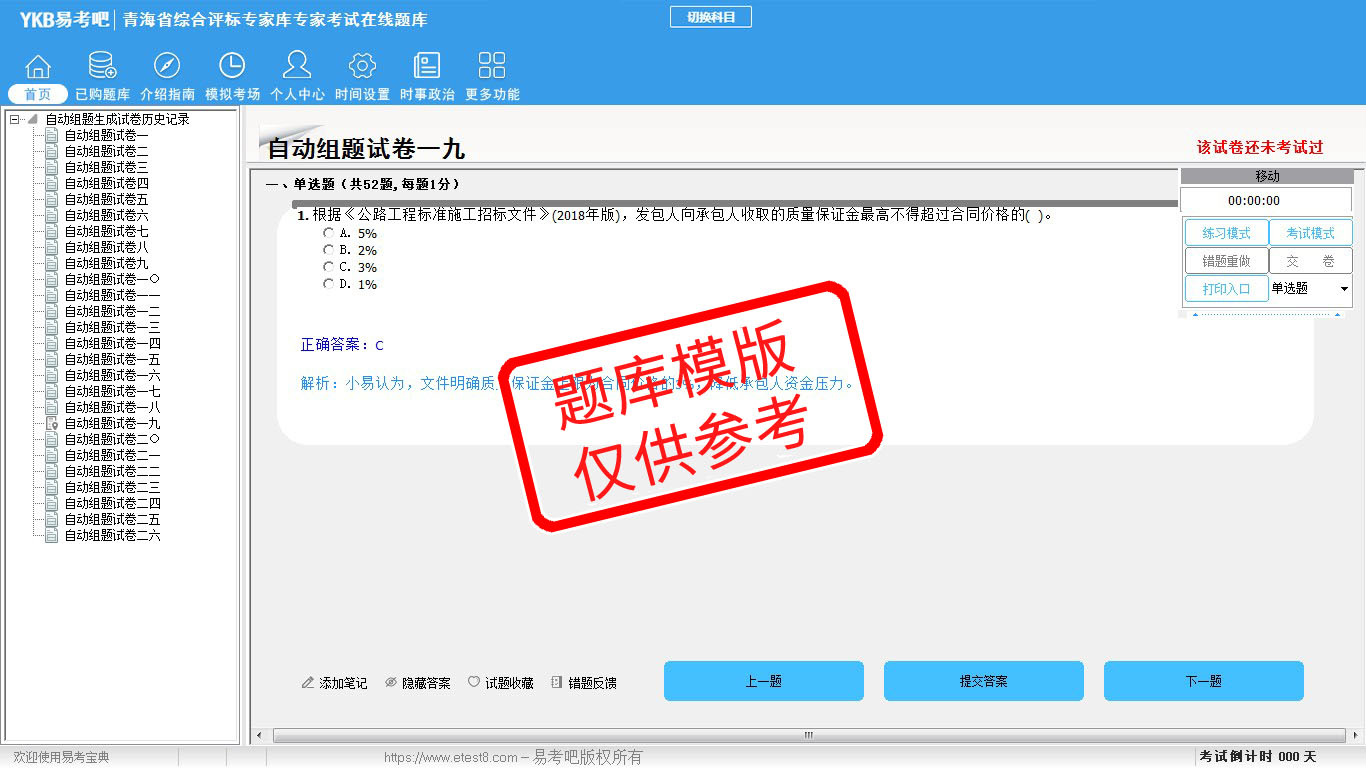Image resolution: width=1366 pixels, height=768 pixels.
Task: Go to next question with 下一题
Action: (x=1203, y=681)
